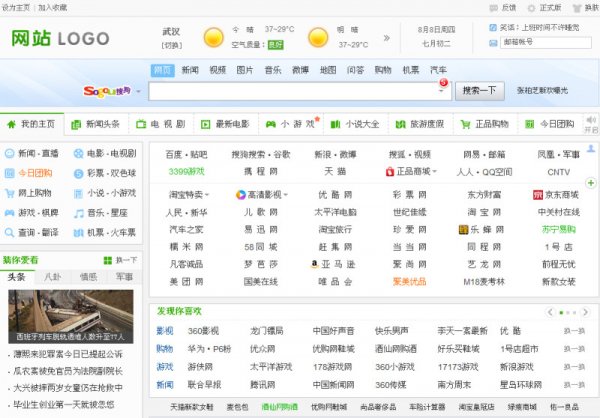Click the green plus add-site icon

pyautogui.click(x=591, y=183)
